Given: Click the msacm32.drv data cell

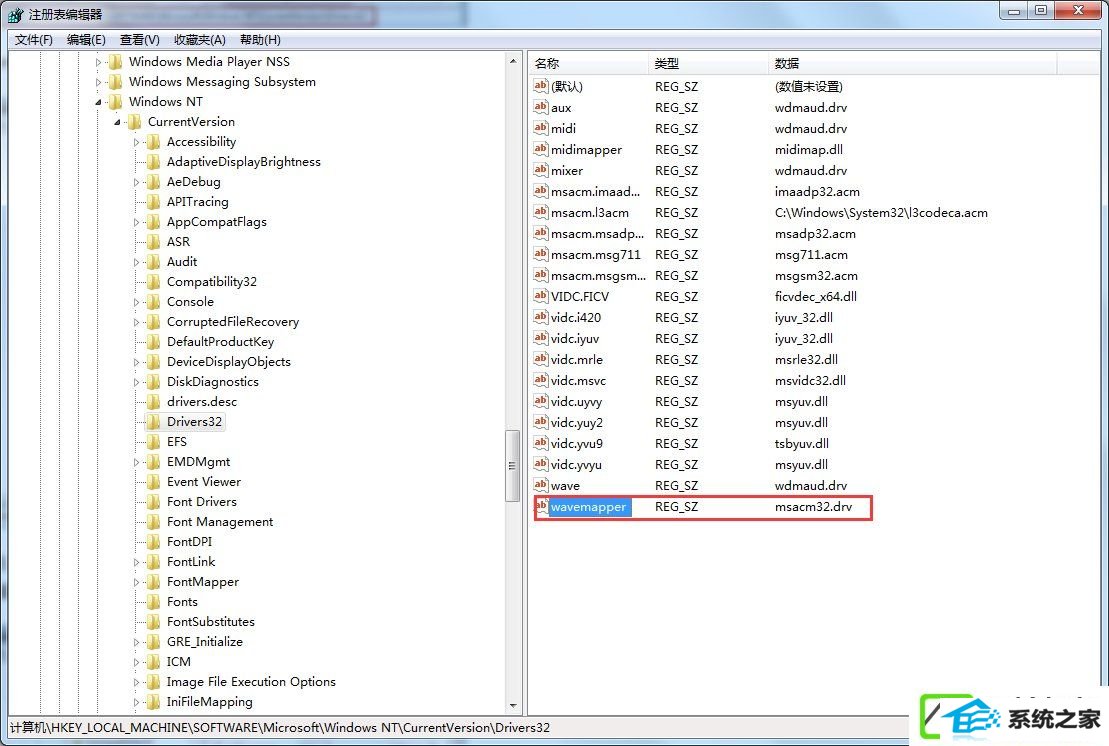Looking at the screenshot, I should [x=813, y=507].
